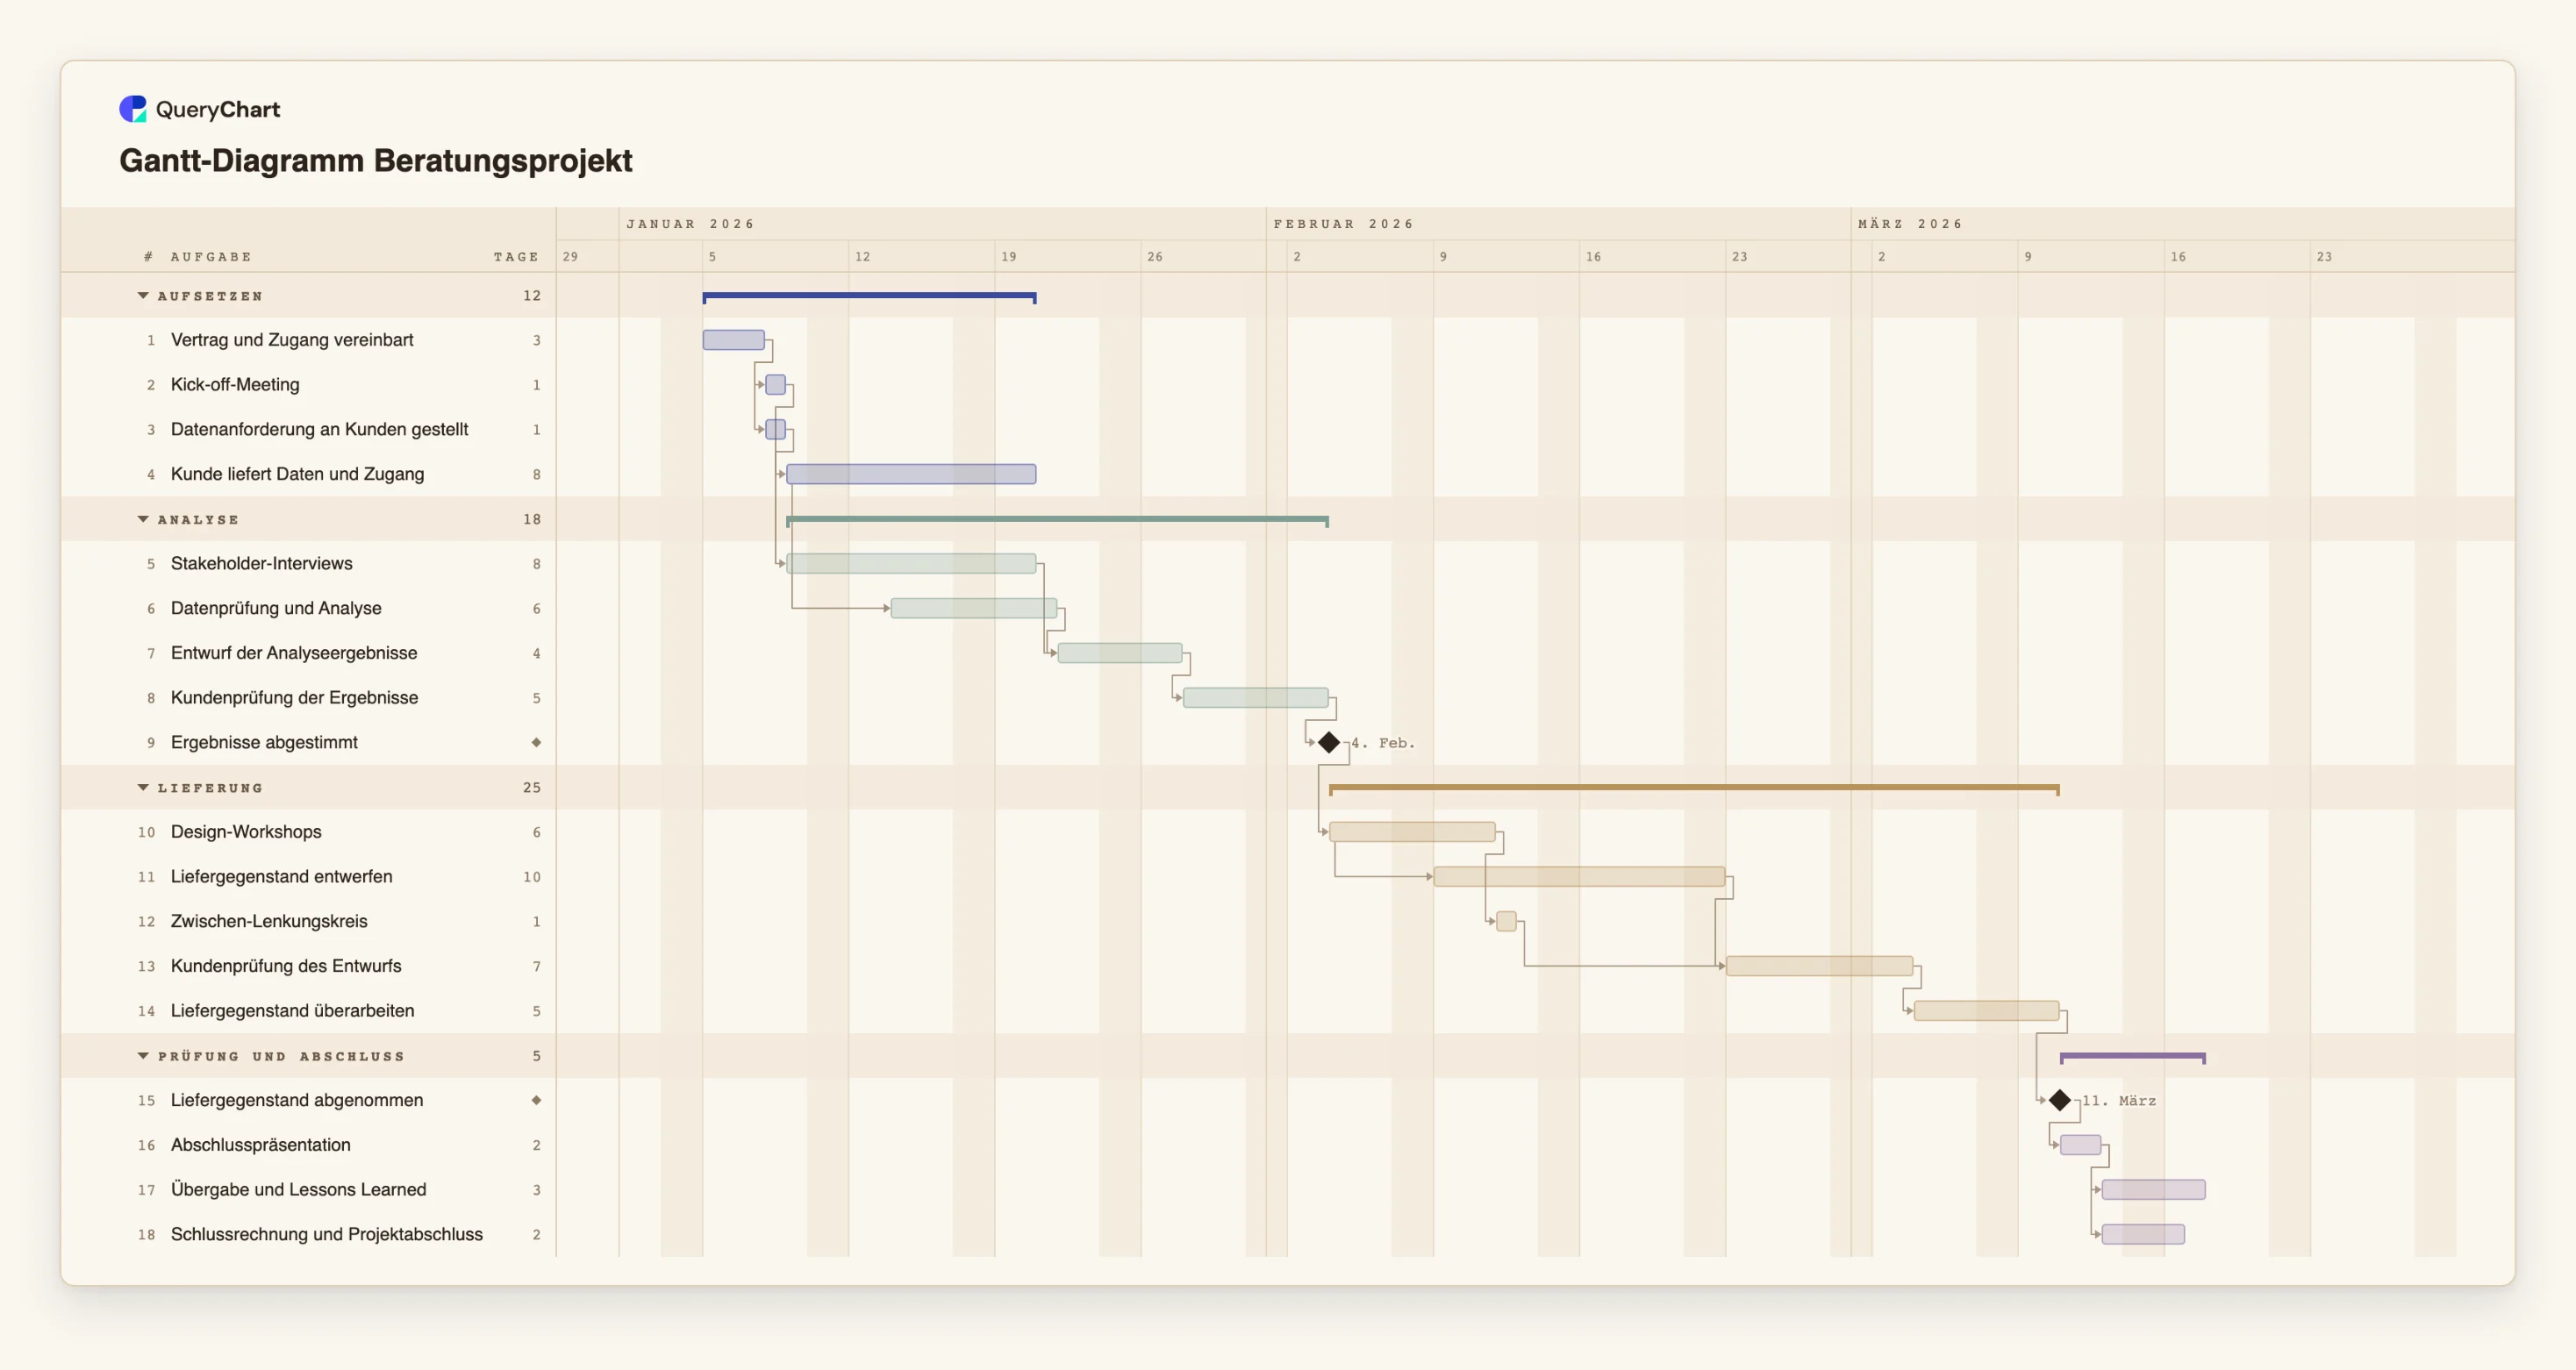The image size is (2576, 1370).
Task: Click the Kundenprüfung der Ergebnisse Gantt bar
Action: point(1256,698)
